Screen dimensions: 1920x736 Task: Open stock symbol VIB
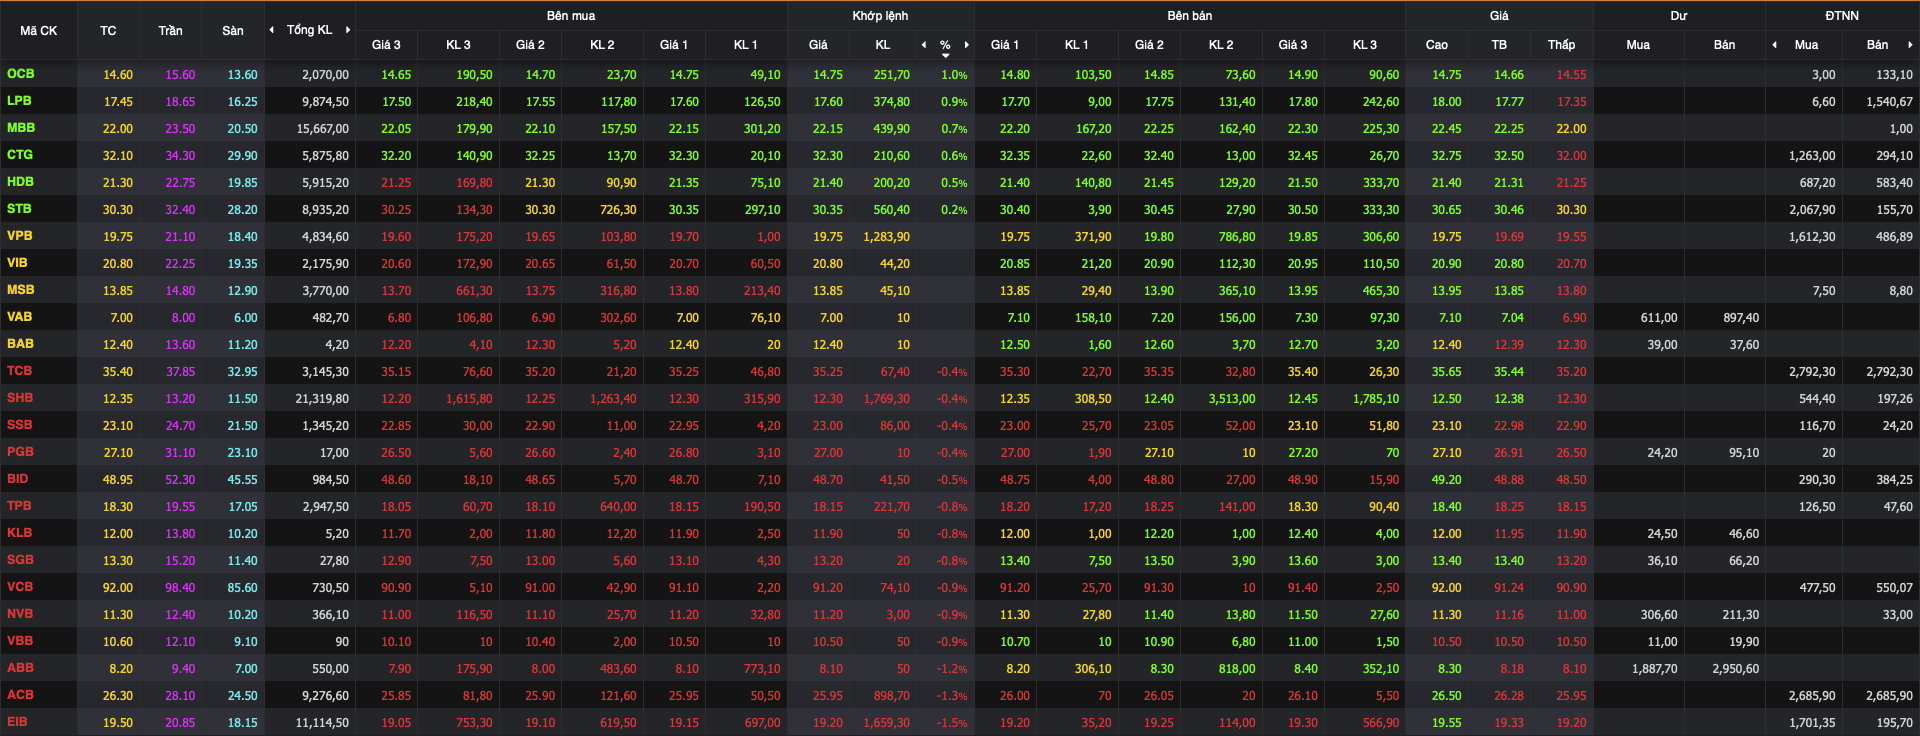[x=17, y=263]
